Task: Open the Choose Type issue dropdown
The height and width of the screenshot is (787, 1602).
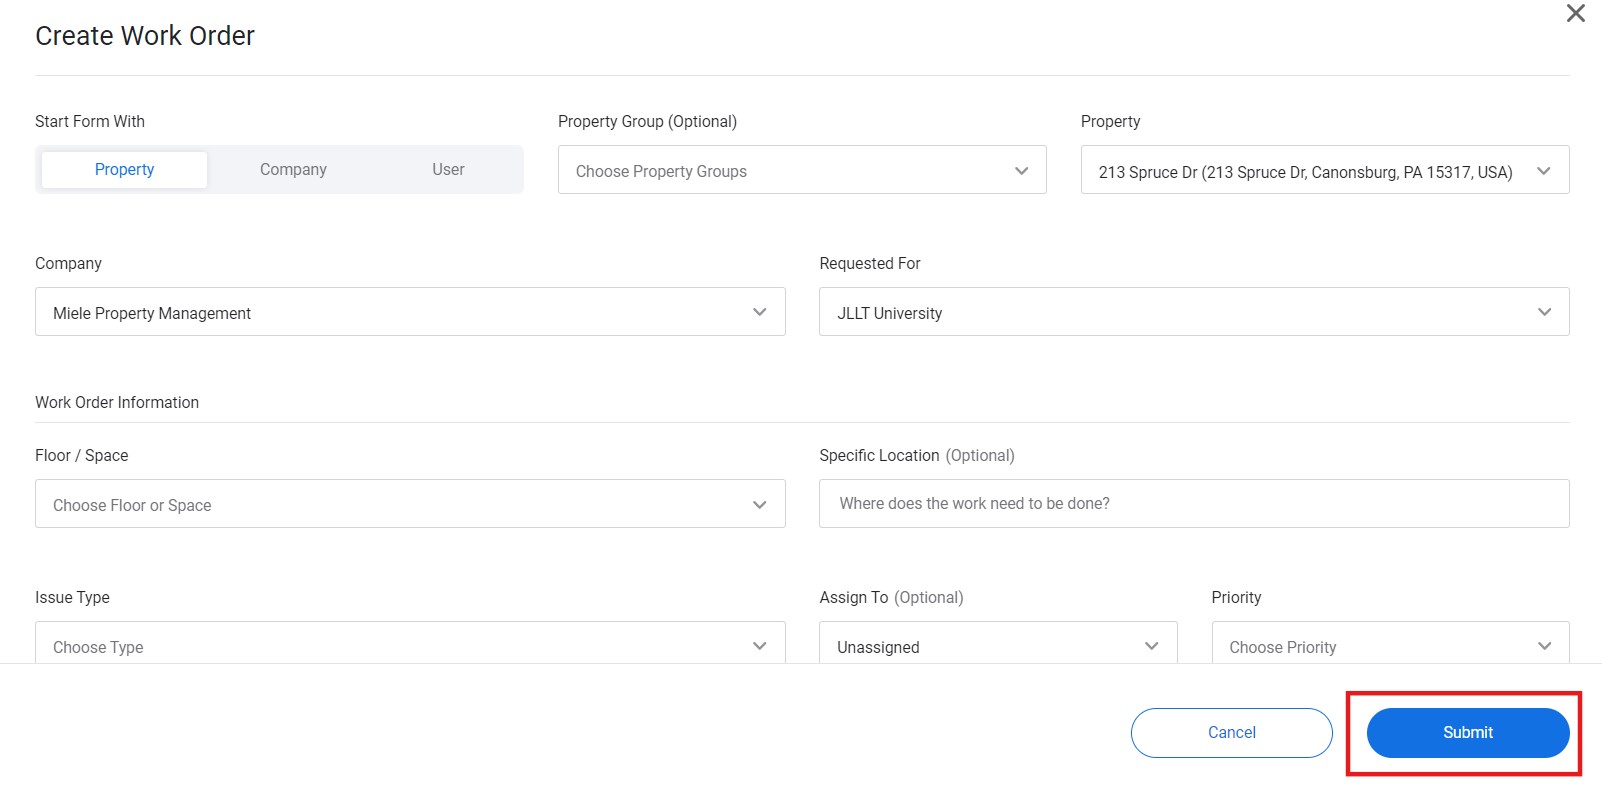Action: click(x=390, y=645)
